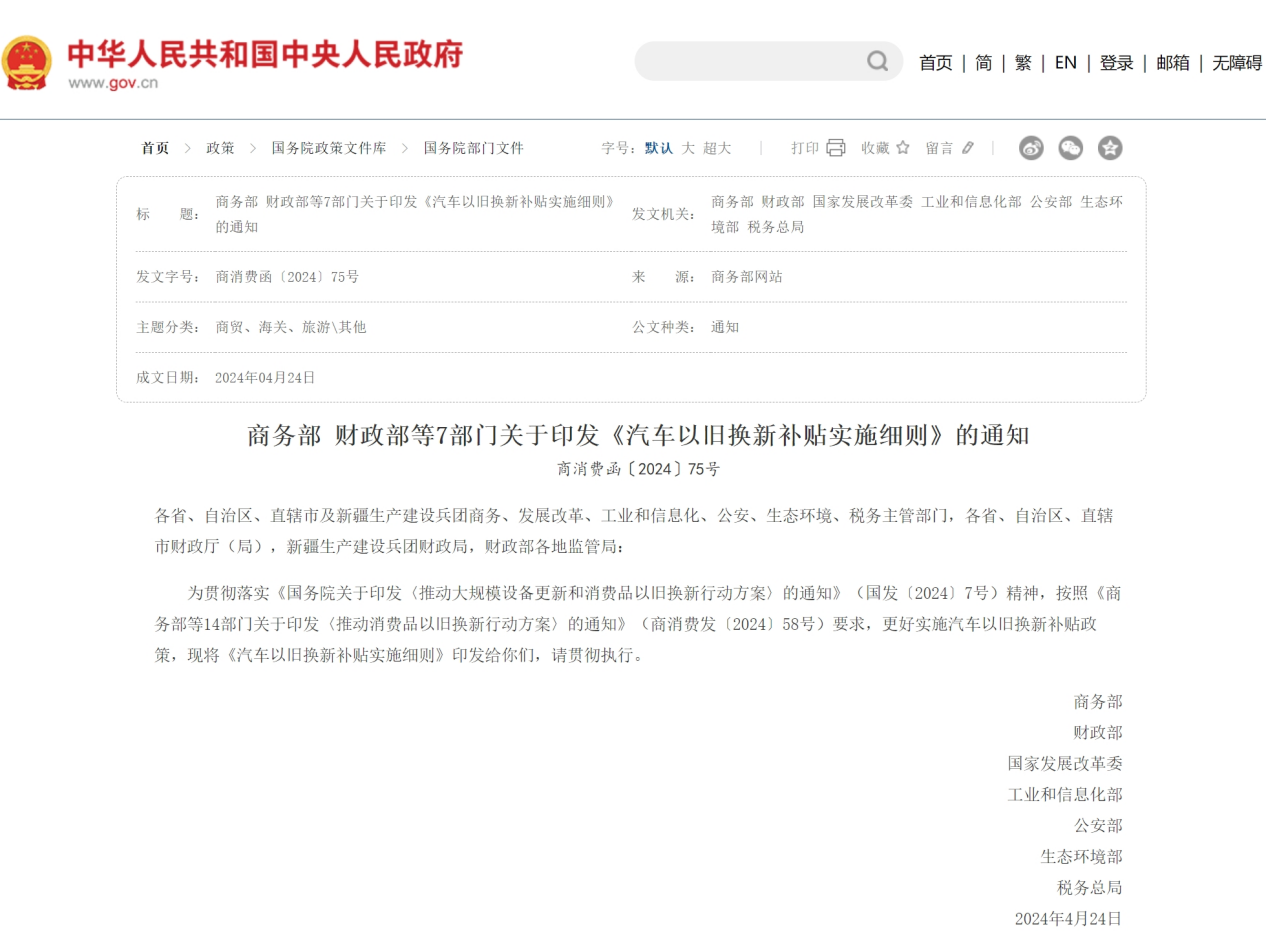Click 首页 in the top navigation
The width and height of the screenshot is (1266, 949).
tap(936, 63)
